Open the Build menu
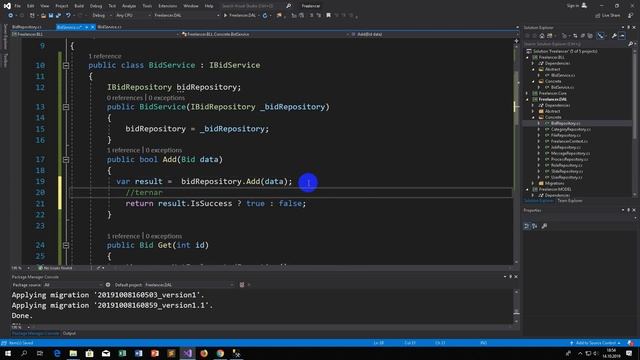The image size is (640, 360). (79, 6)
